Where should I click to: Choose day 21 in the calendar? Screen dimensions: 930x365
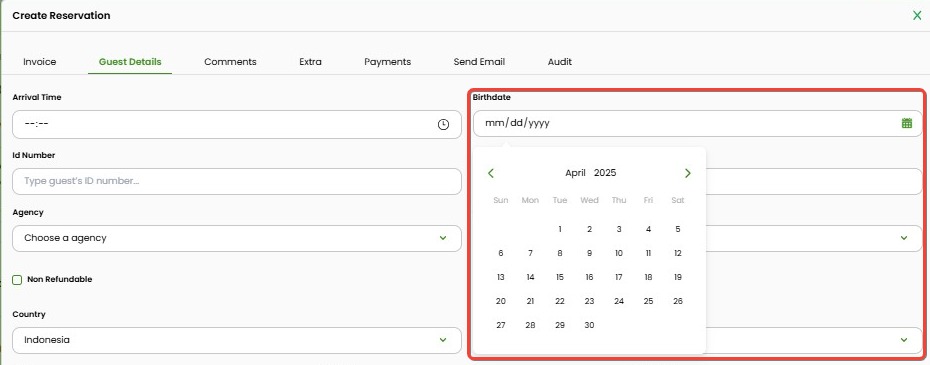(530, 301)
